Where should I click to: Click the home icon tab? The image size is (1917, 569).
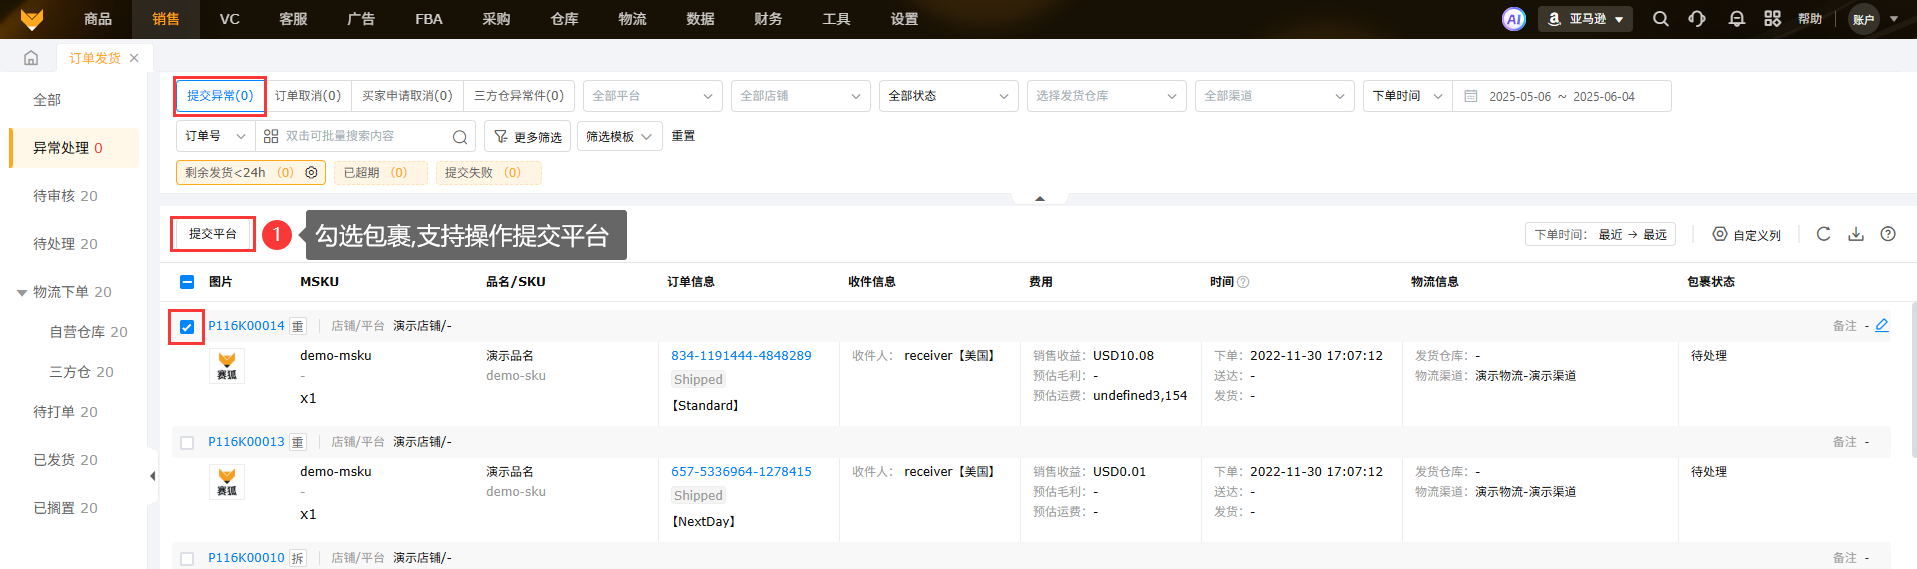coord(31,58)
